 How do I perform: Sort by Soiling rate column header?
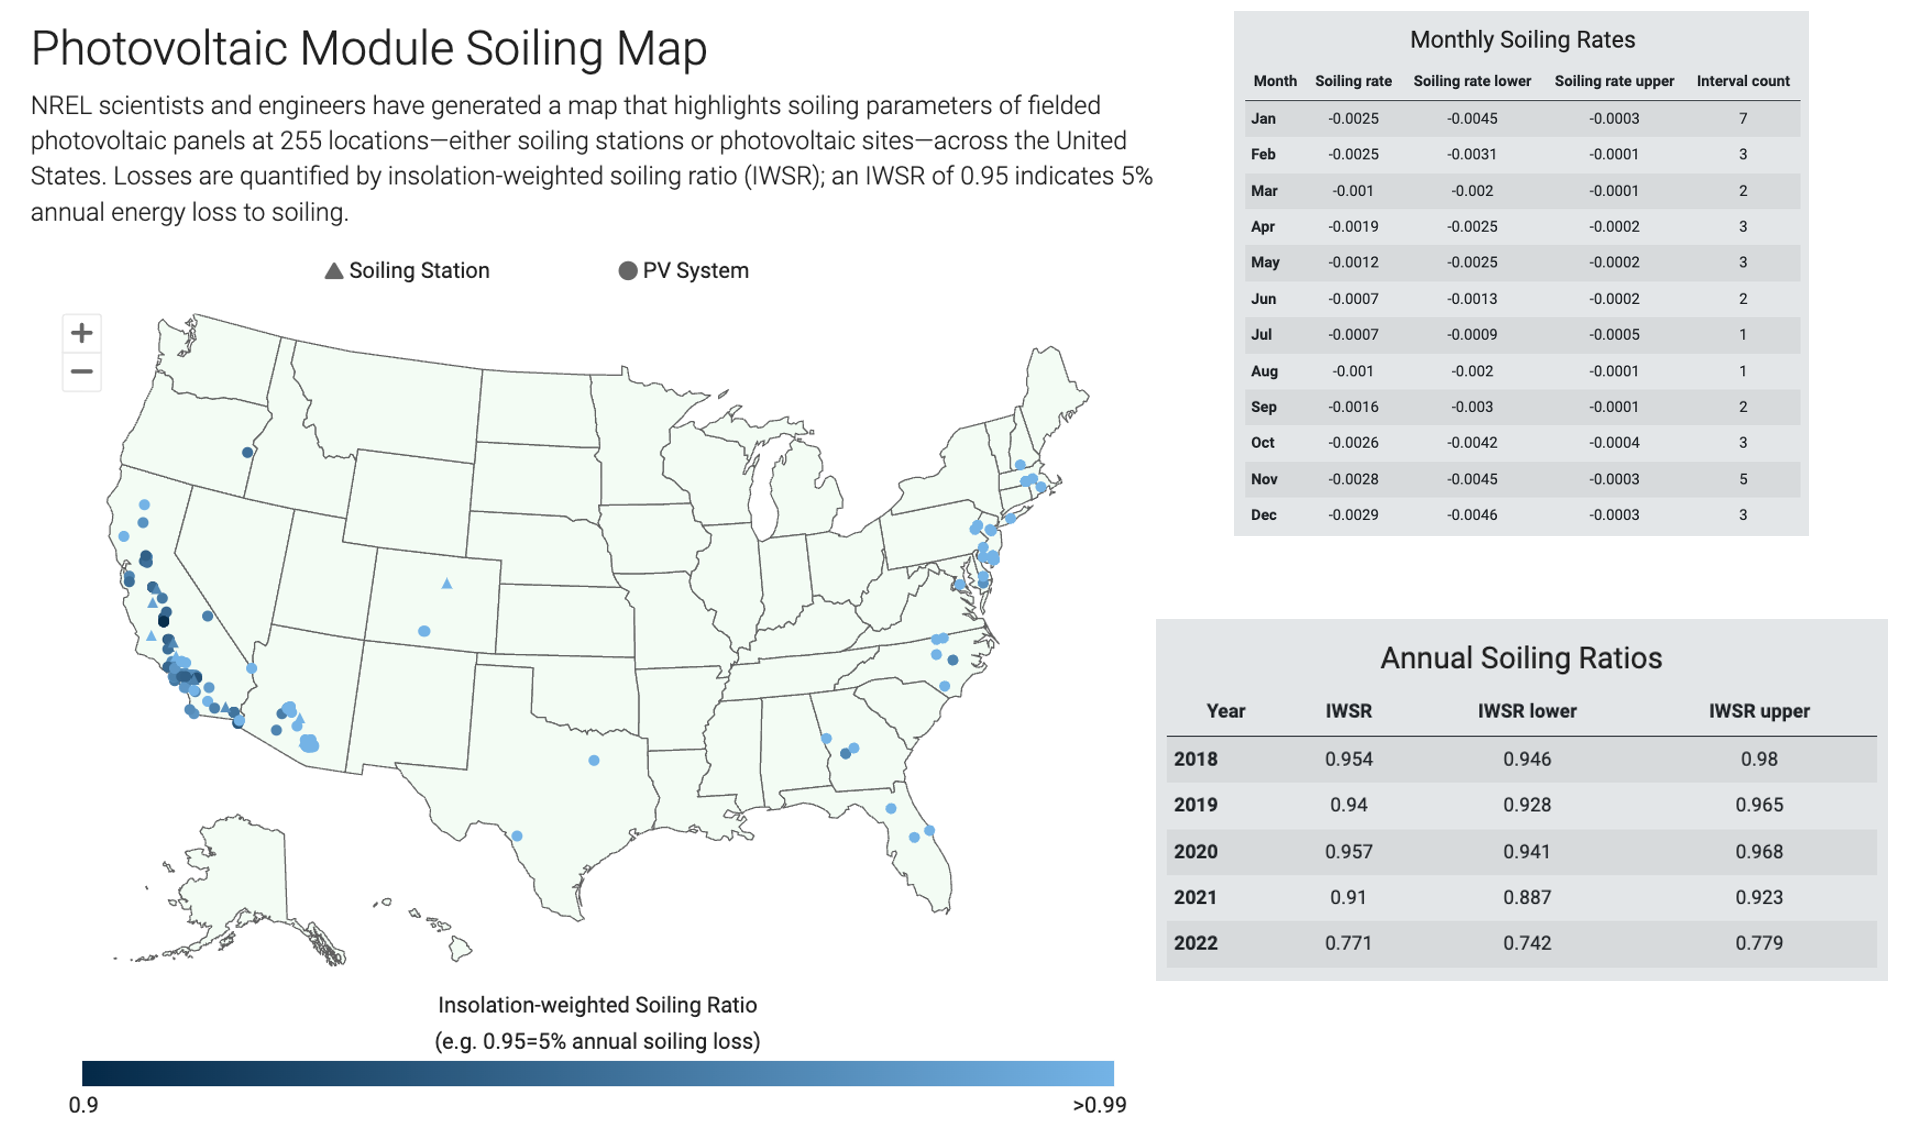[x=1352, y=81]
